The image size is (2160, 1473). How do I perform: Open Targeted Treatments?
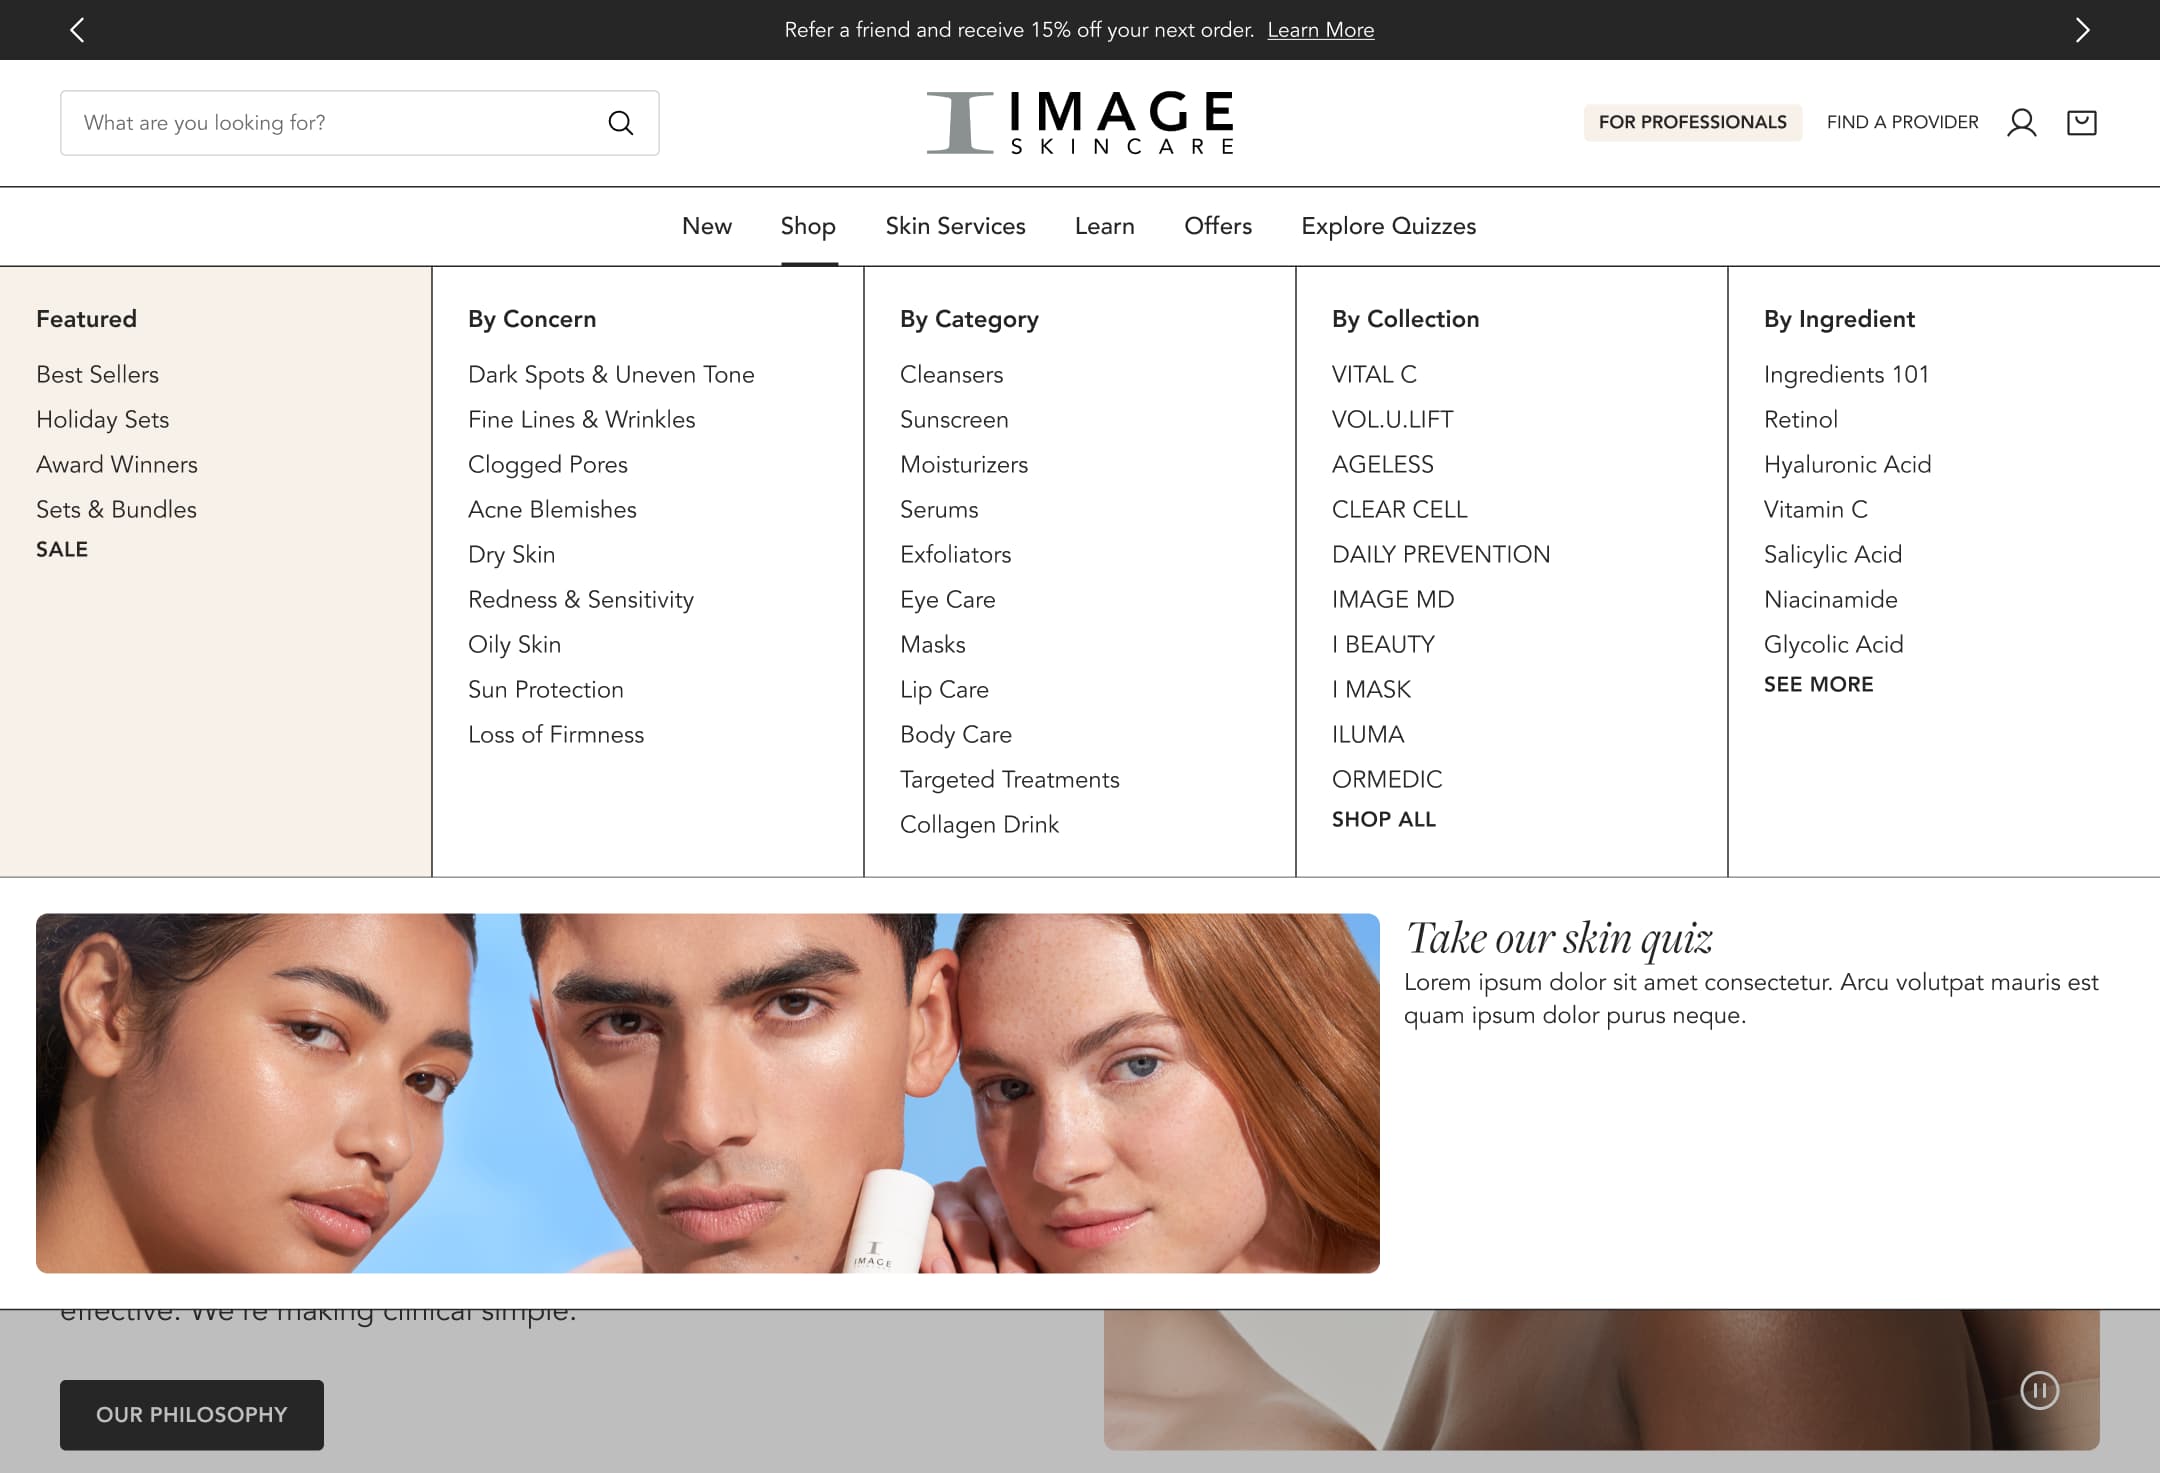click(1009, 779)
